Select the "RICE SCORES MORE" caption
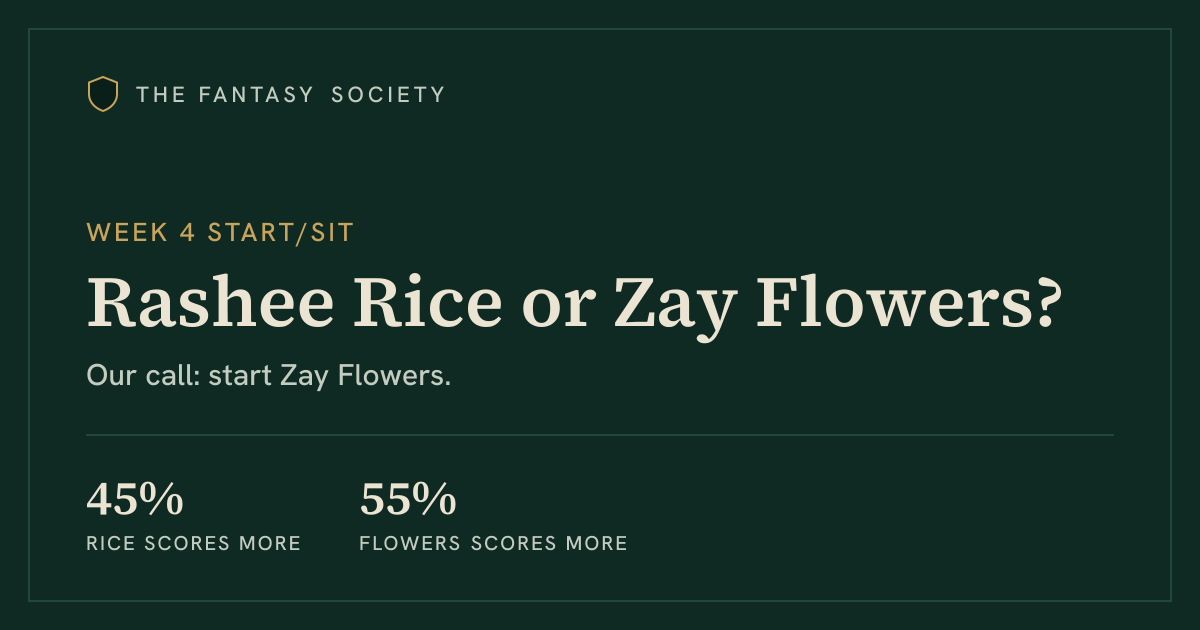This screenshot has width=1200, height=630. tap(194, 544)
